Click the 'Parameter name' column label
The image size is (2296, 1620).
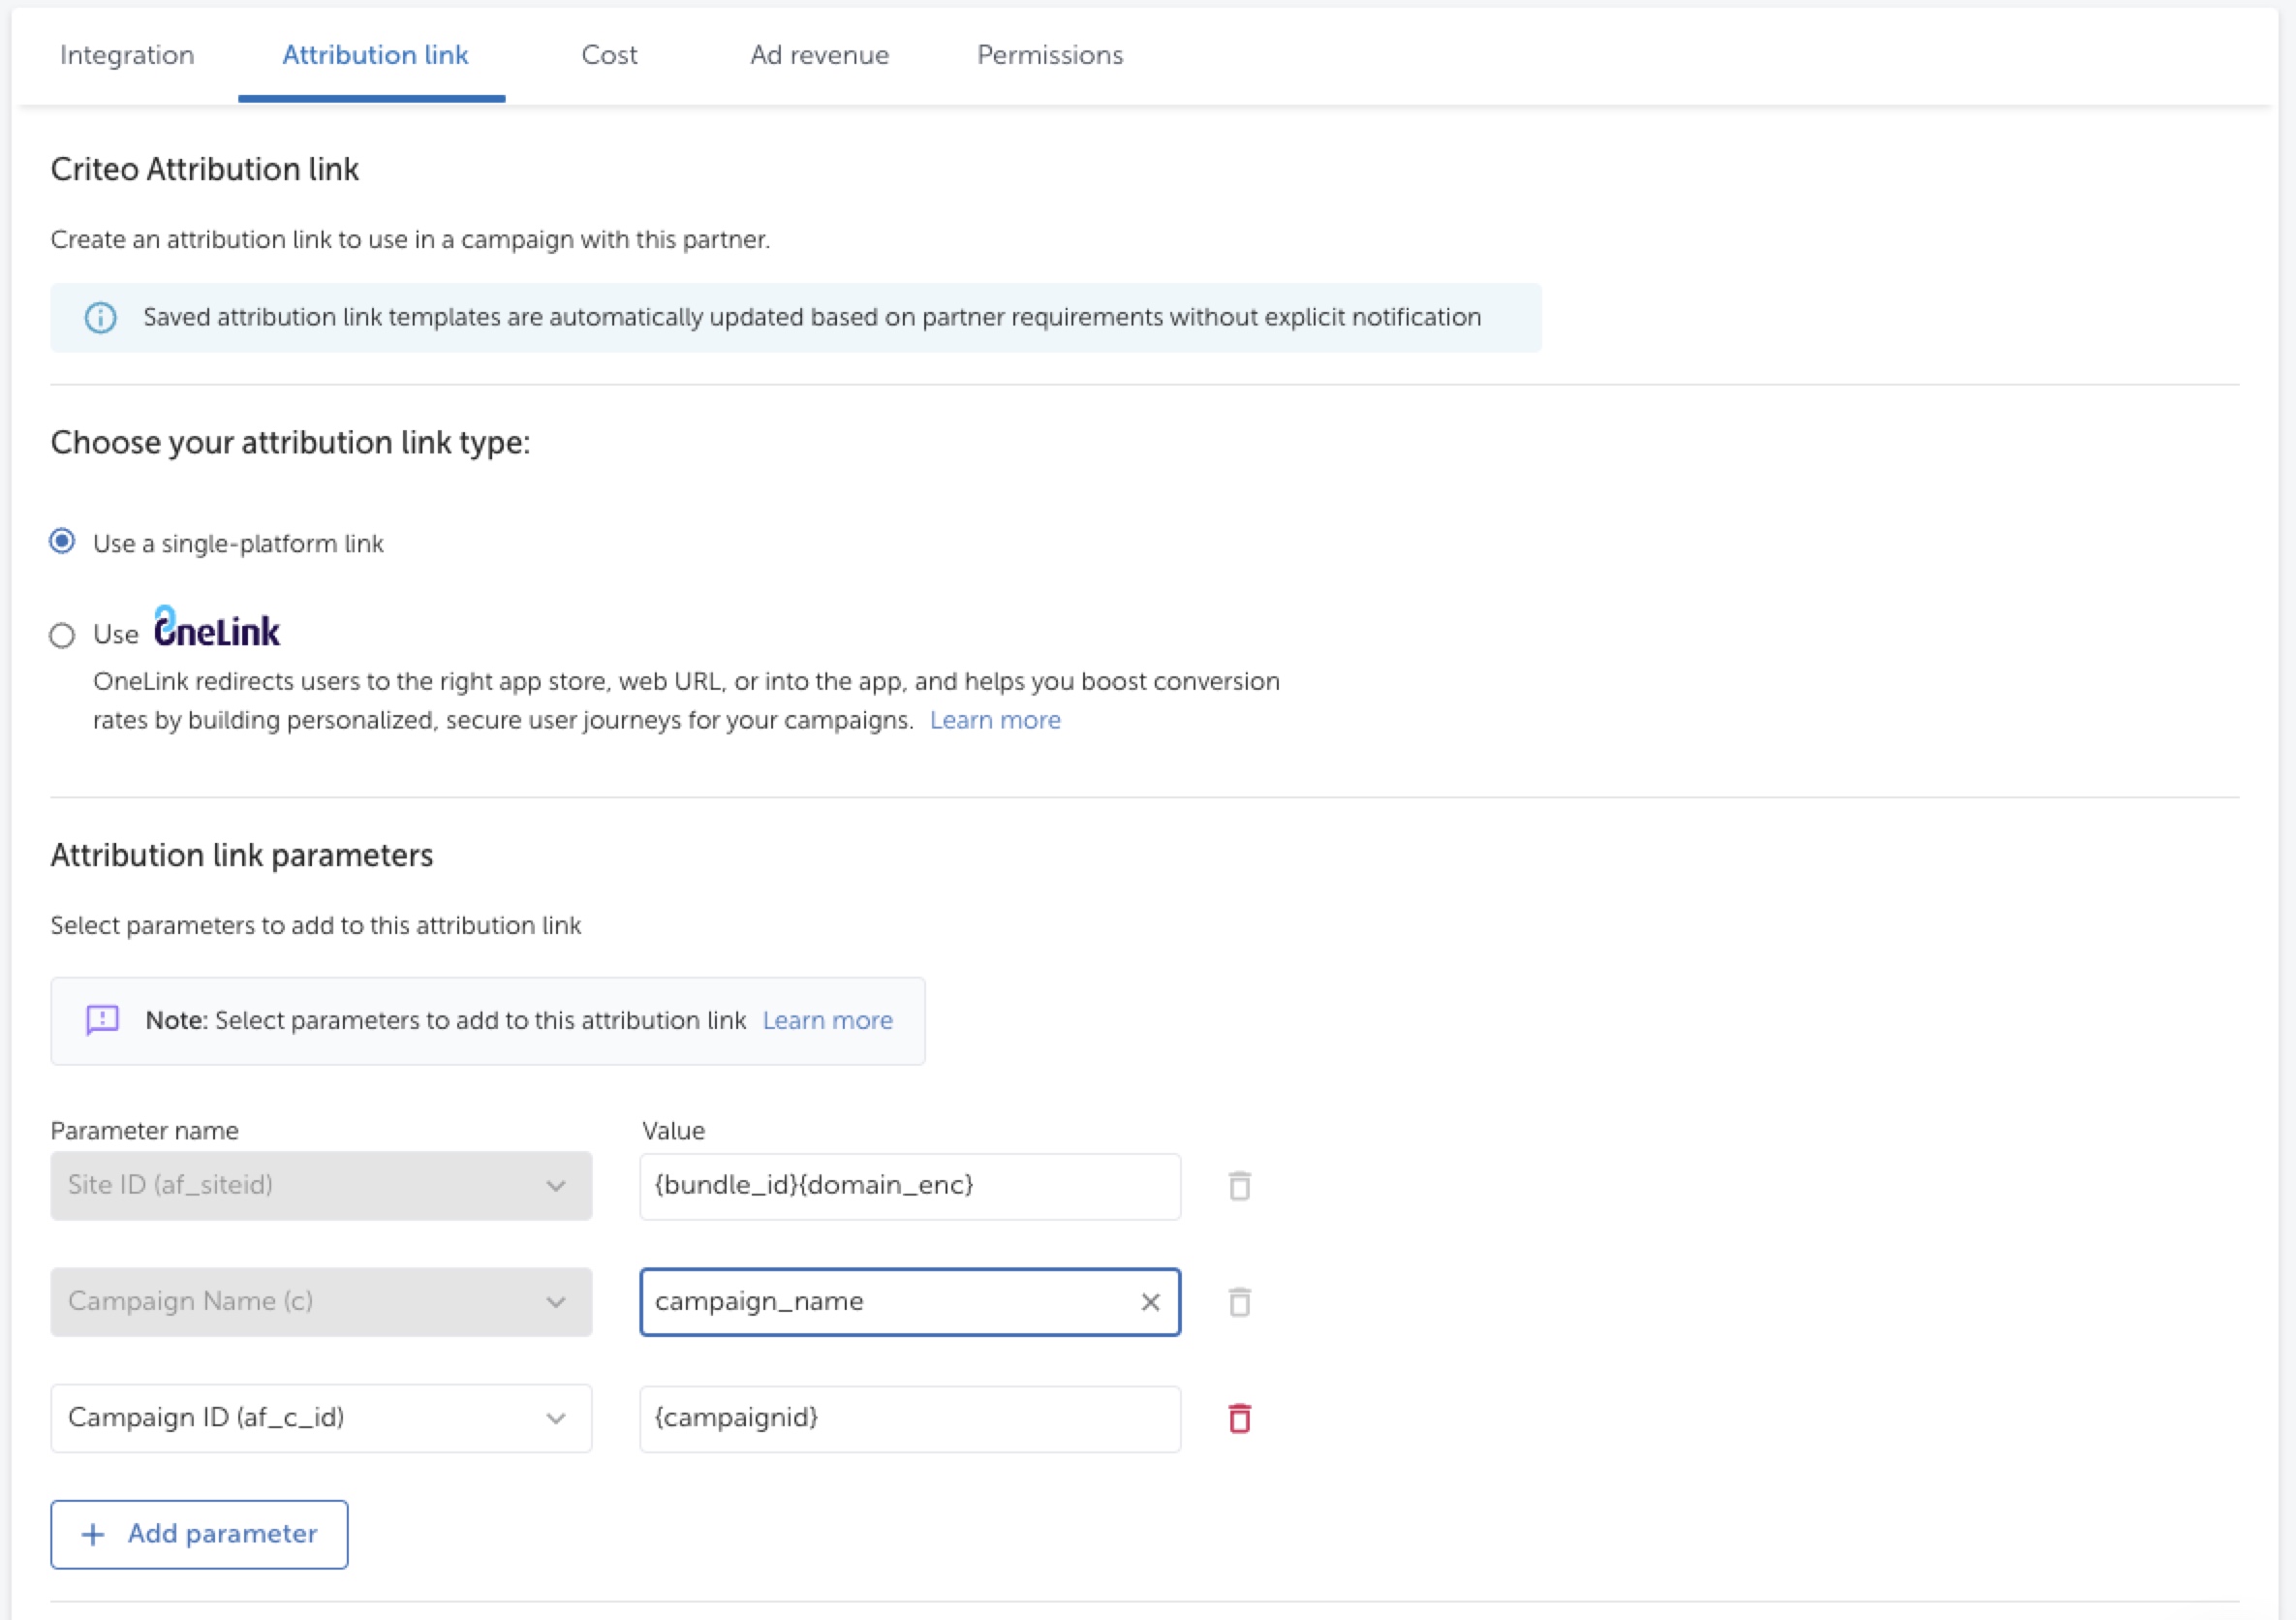coord(145,1131)
